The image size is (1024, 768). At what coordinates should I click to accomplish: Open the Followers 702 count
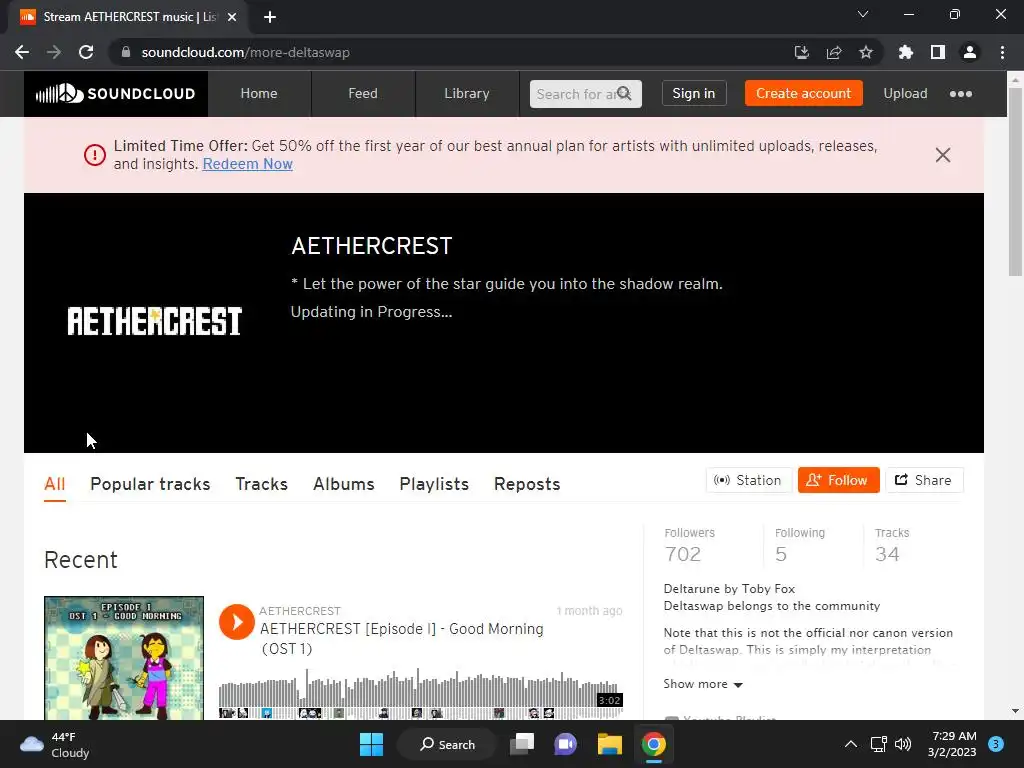click(x=689, y=545)
